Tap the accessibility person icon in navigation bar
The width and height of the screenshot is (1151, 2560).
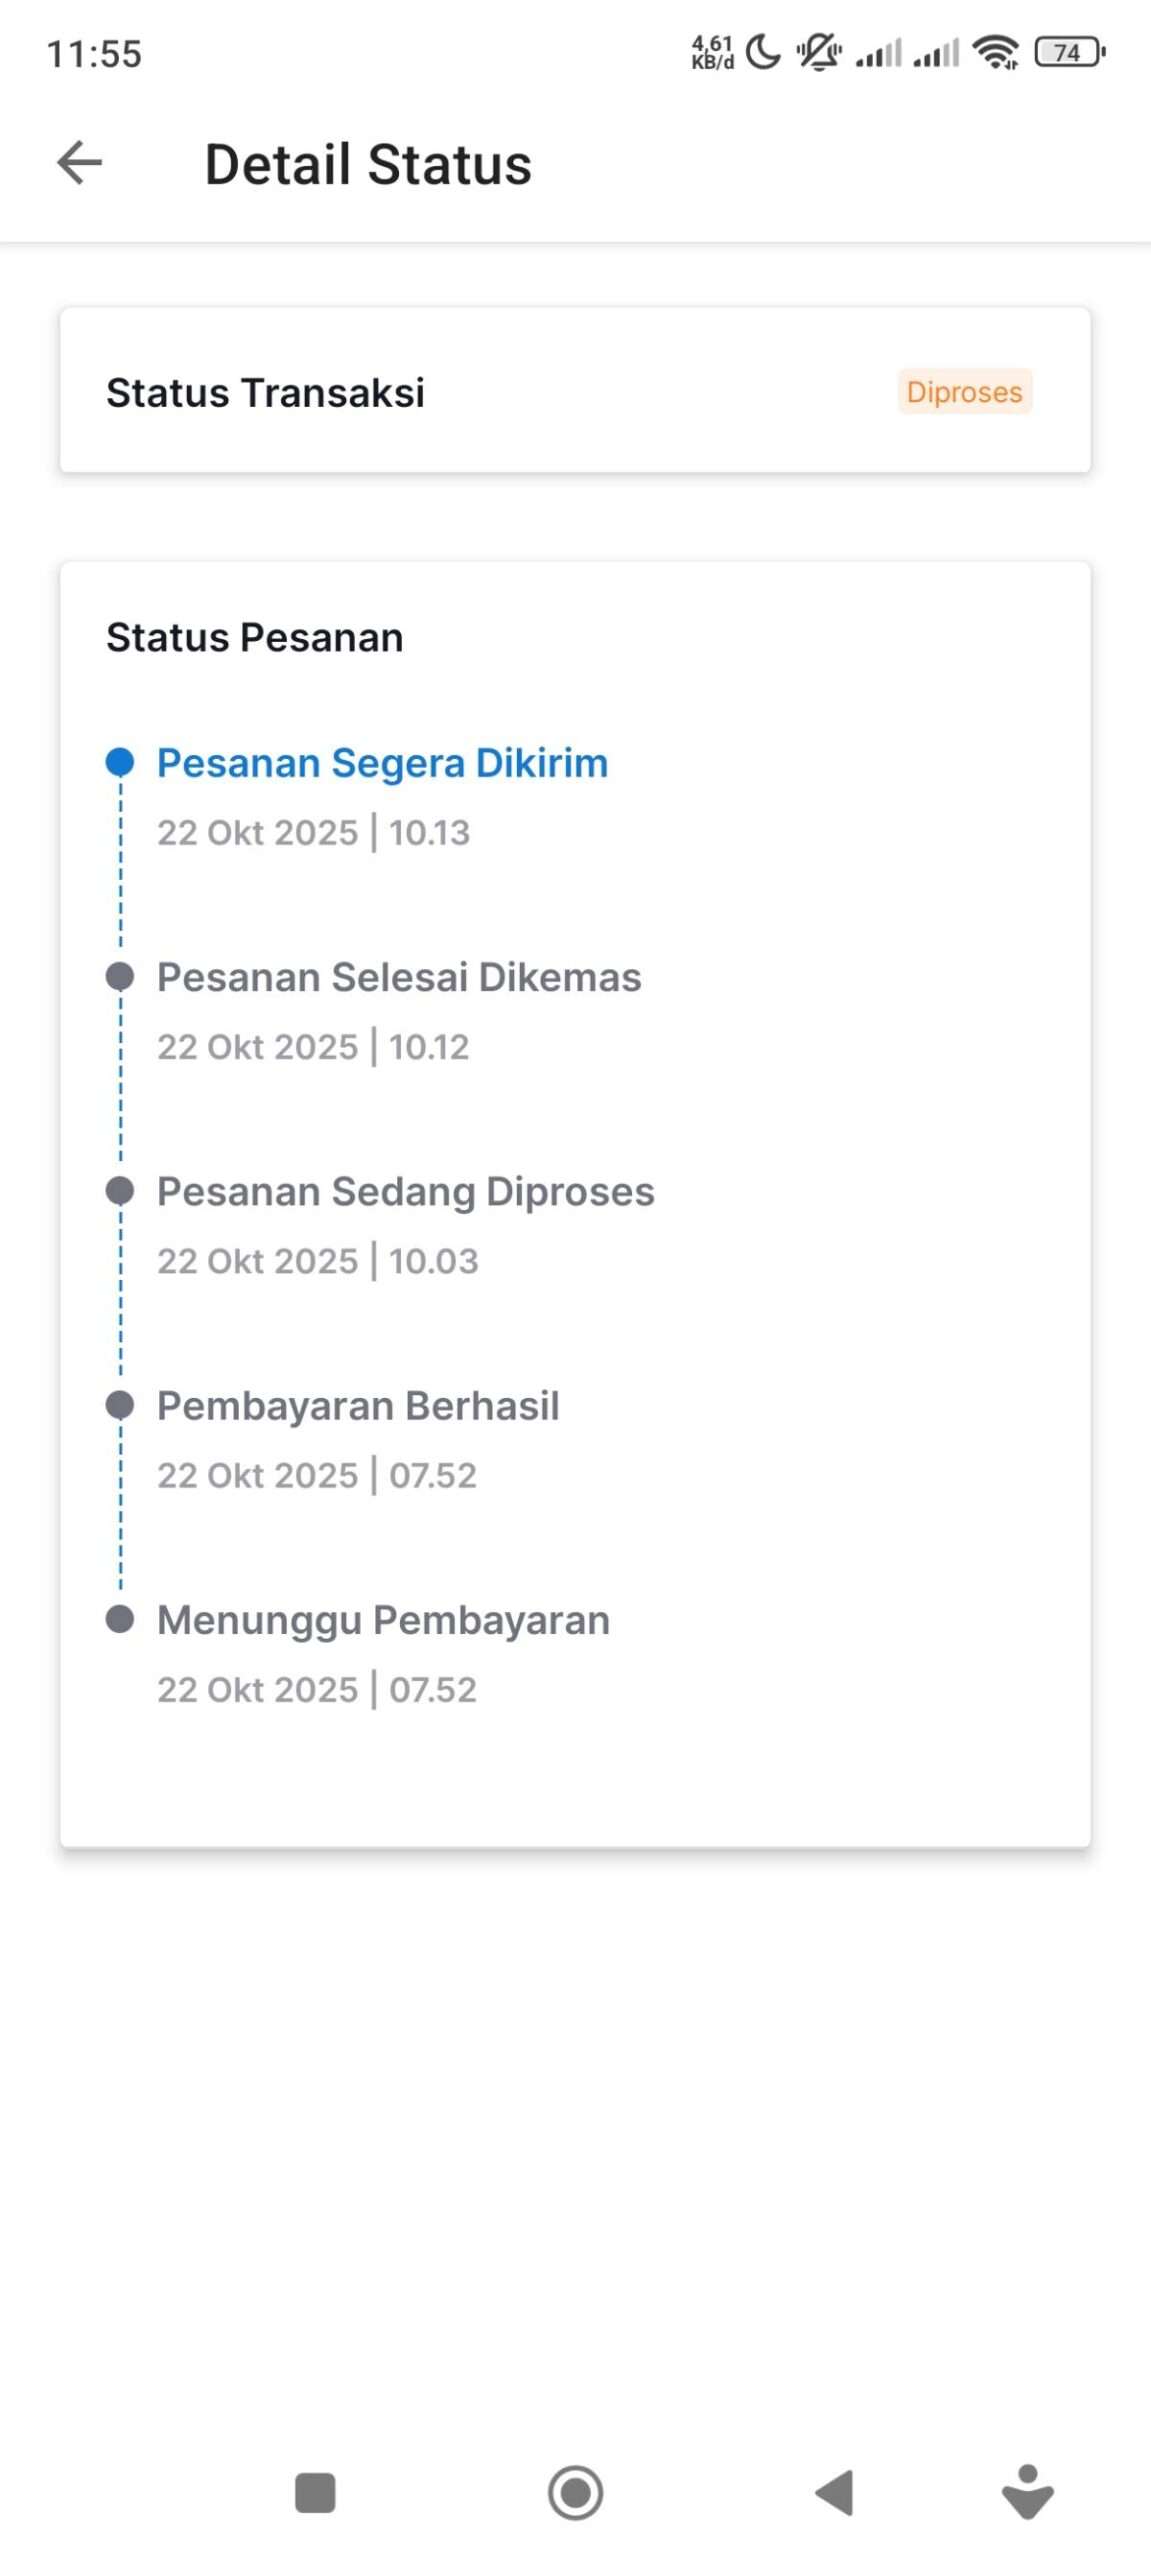(x=1027, y=2490)
